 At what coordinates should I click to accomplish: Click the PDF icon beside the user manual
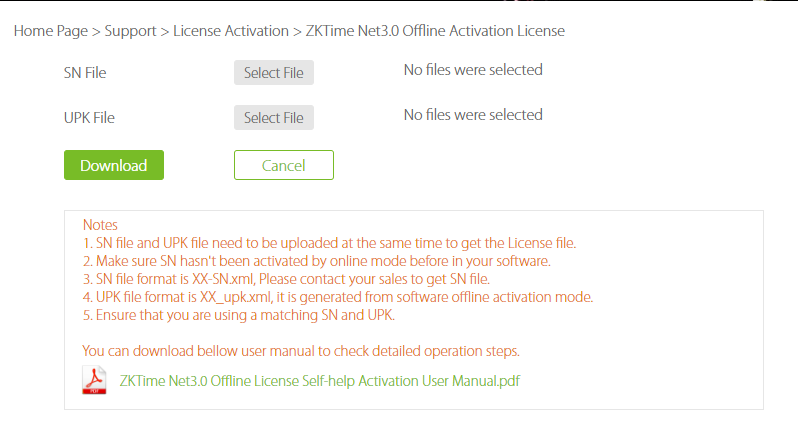click(x=95, y=381)
